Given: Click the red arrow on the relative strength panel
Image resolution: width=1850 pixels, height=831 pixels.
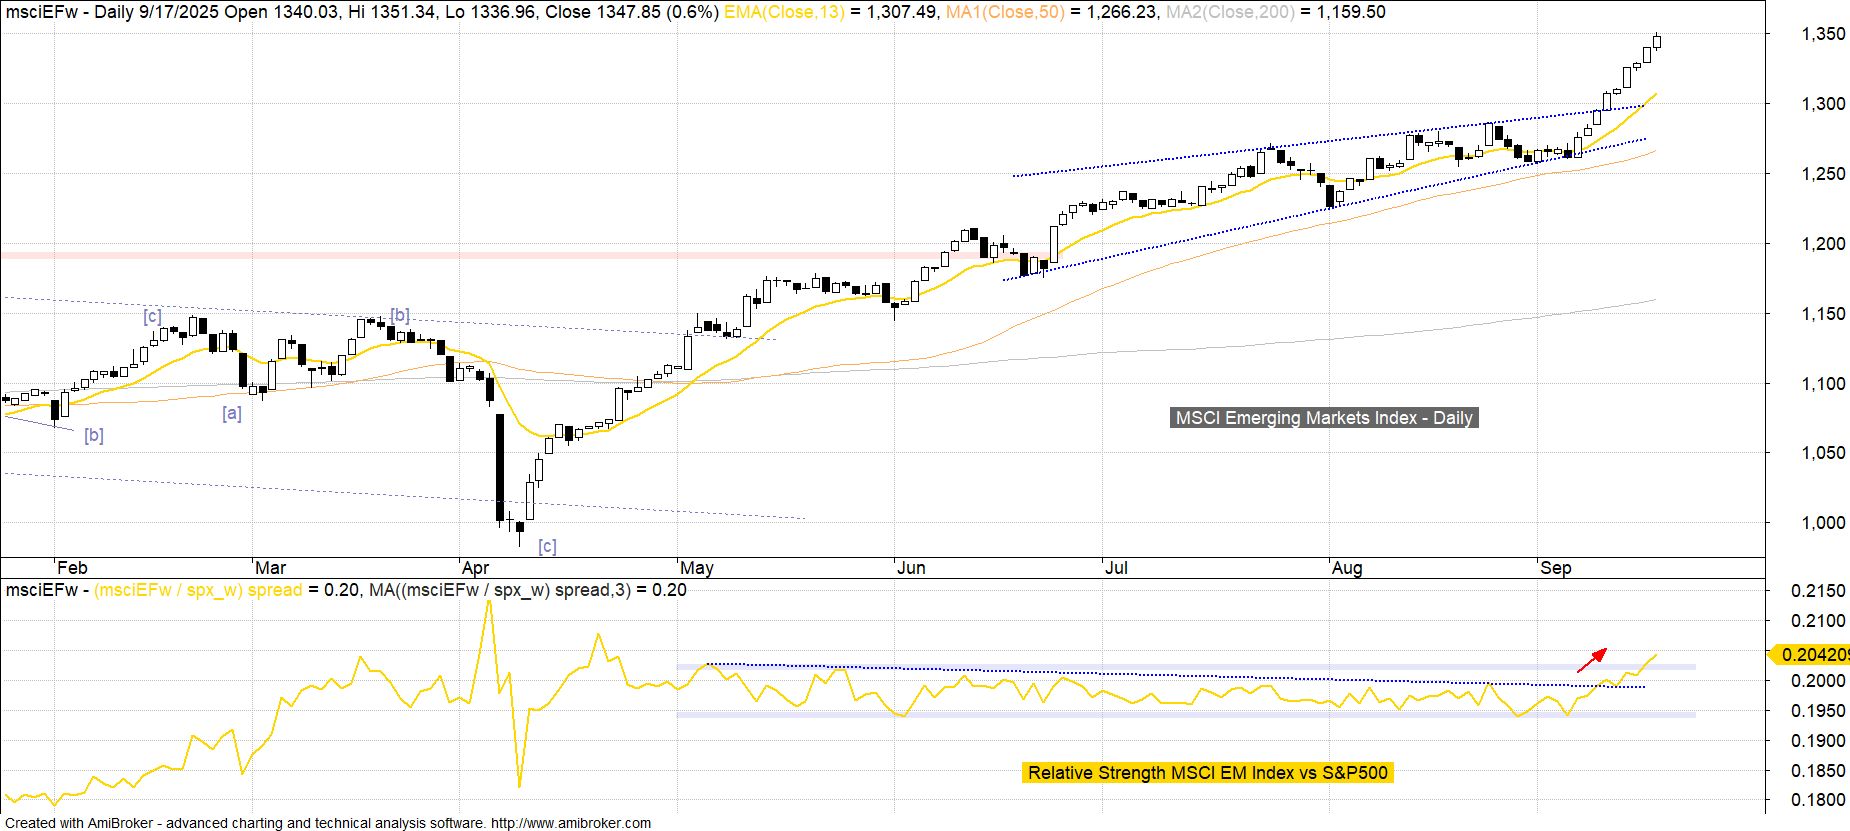Looking at the screenshot, I should click(1592, 660).
